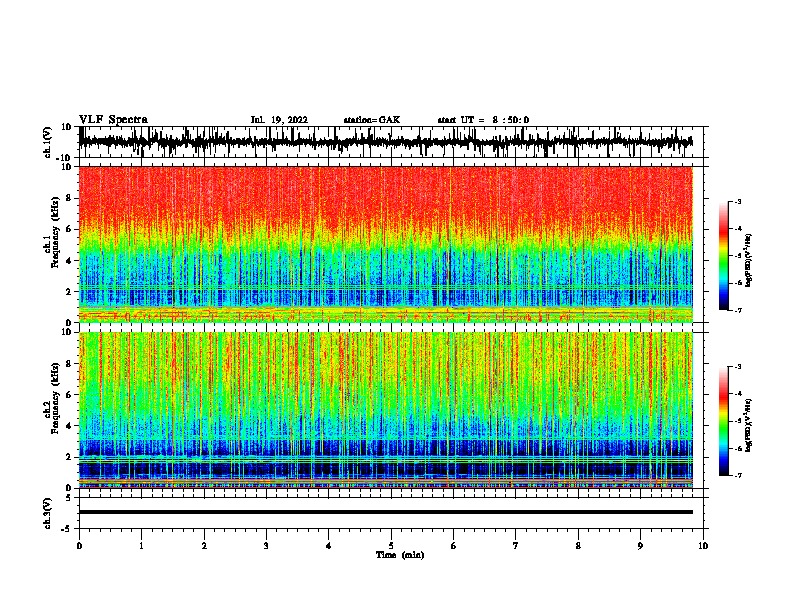The image size is (792, 612).
Task: Click inside the ch.1 spectrogram panel
Action: point(385,244)
